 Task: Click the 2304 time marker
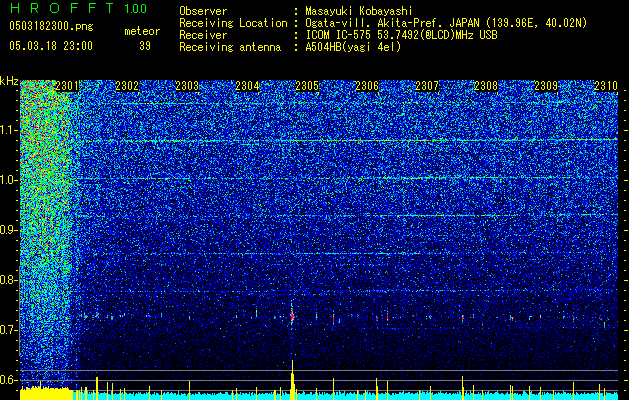tap(247, 86)
